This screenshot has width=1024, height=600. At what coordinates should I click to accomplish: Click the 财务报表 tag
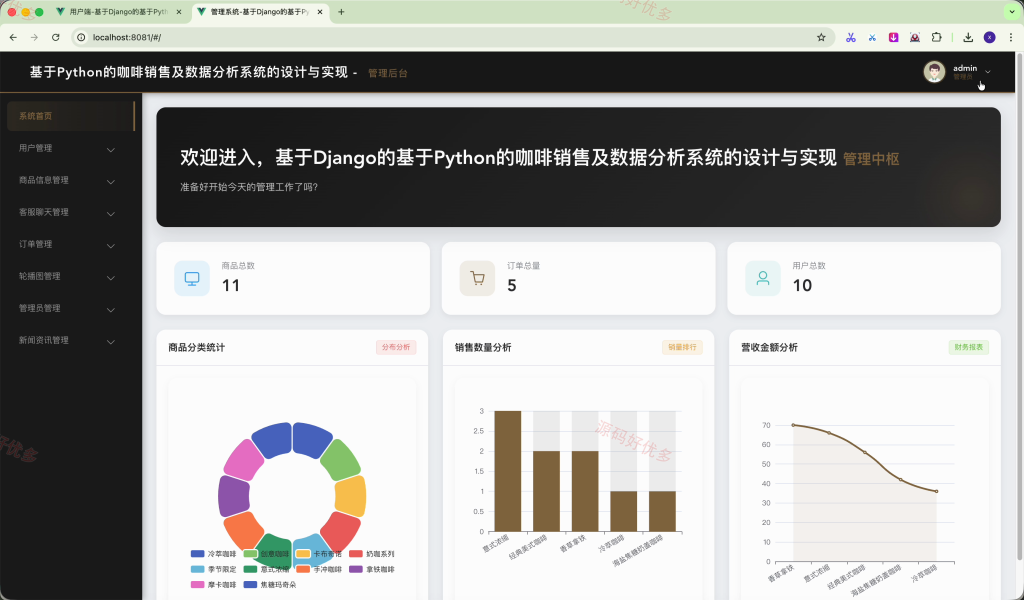pos(968,347)
